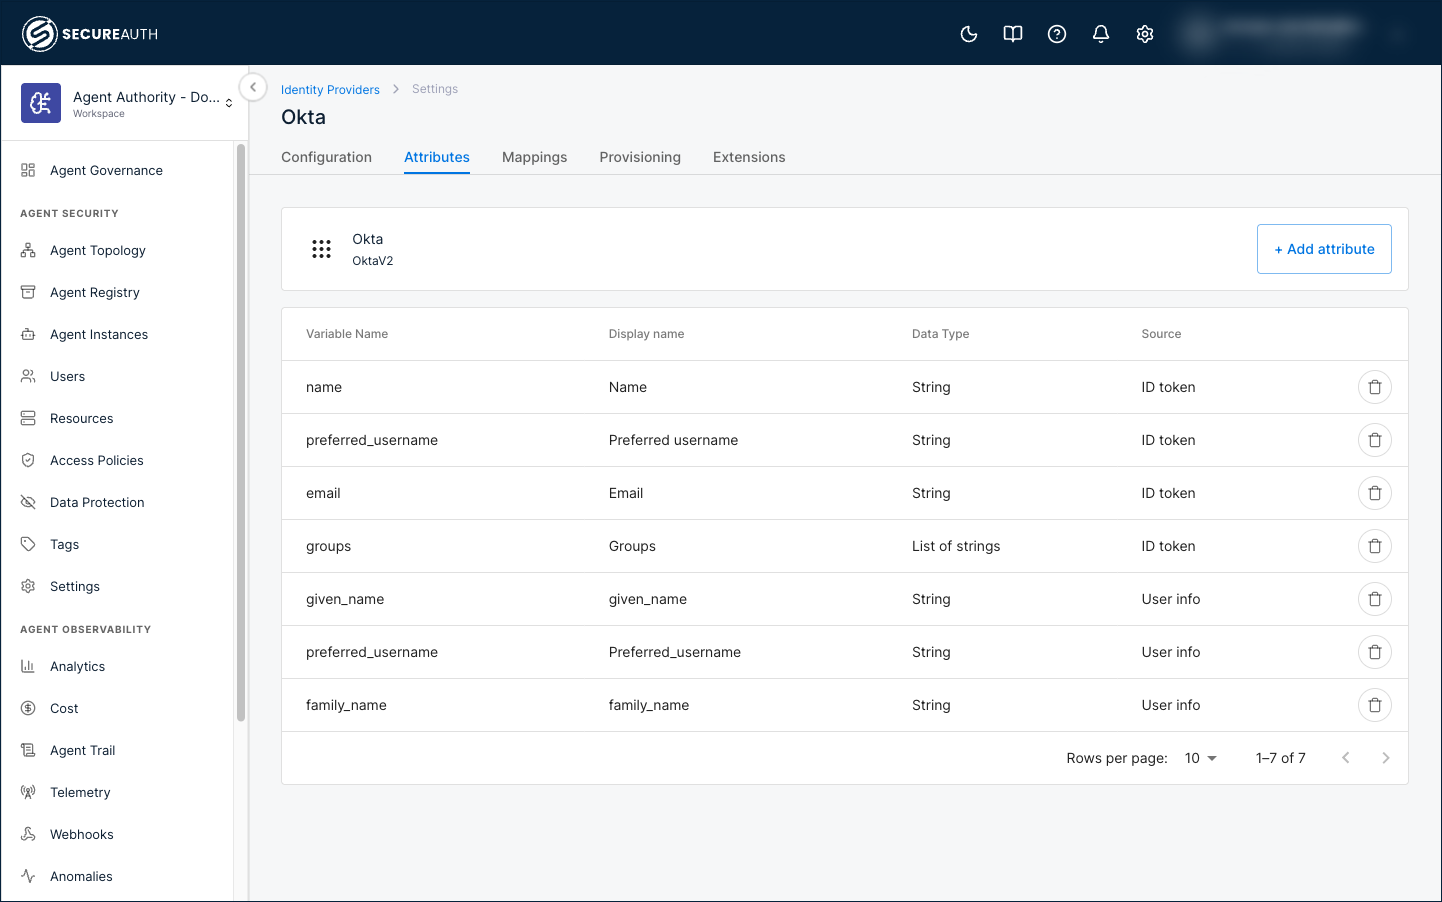Screen dimensions: 1442x902
Task: Click the List of strings cell
Action: 956,546
